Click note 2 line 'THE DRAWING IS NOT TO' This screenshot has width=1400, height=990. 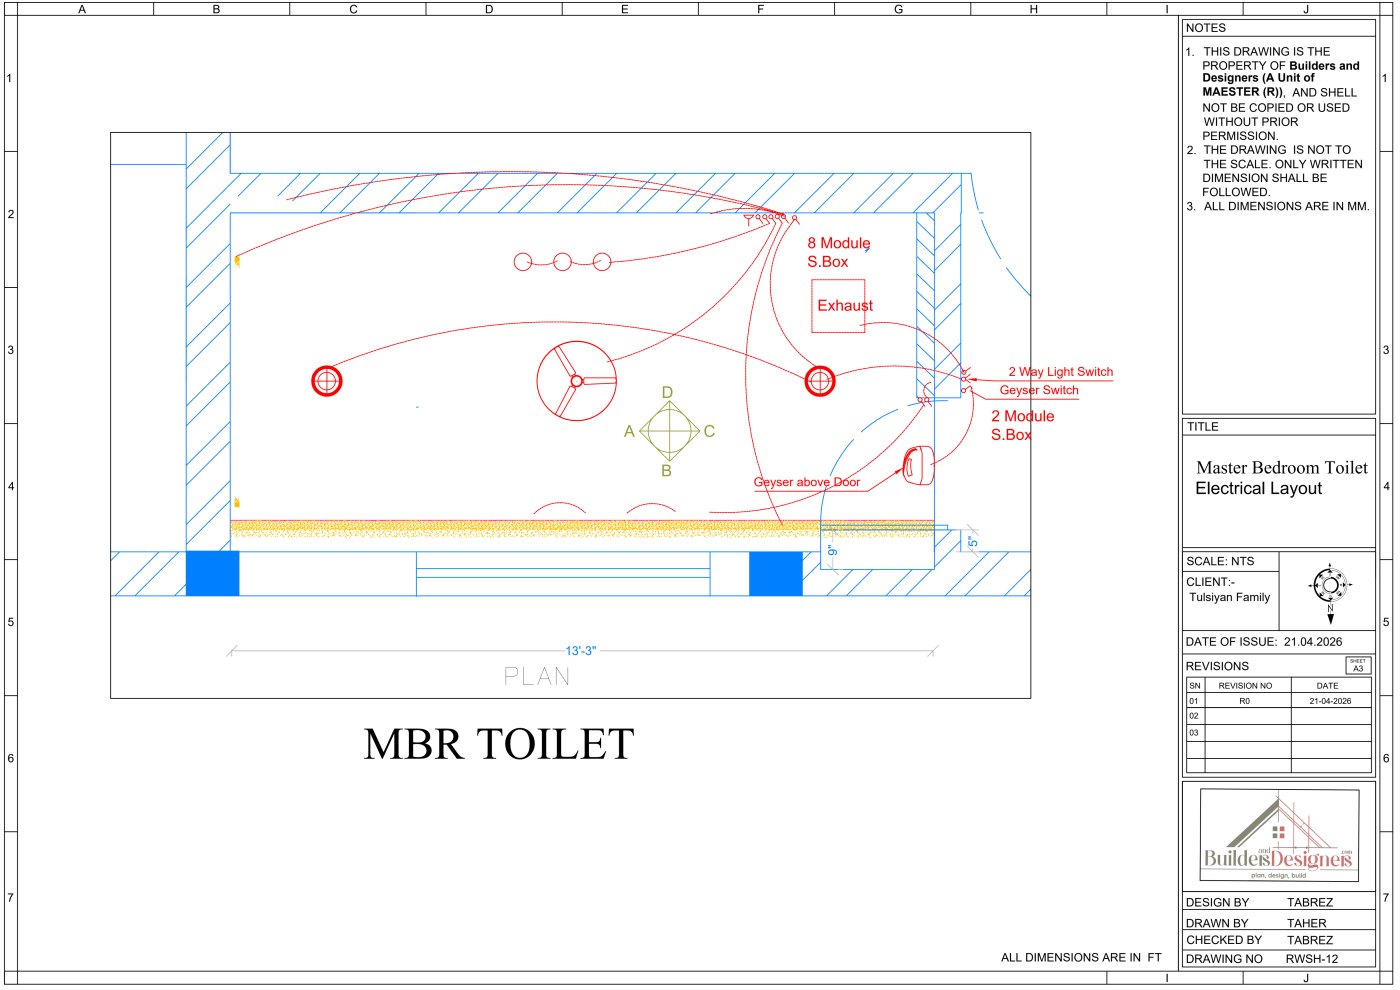coord(1277,150)
